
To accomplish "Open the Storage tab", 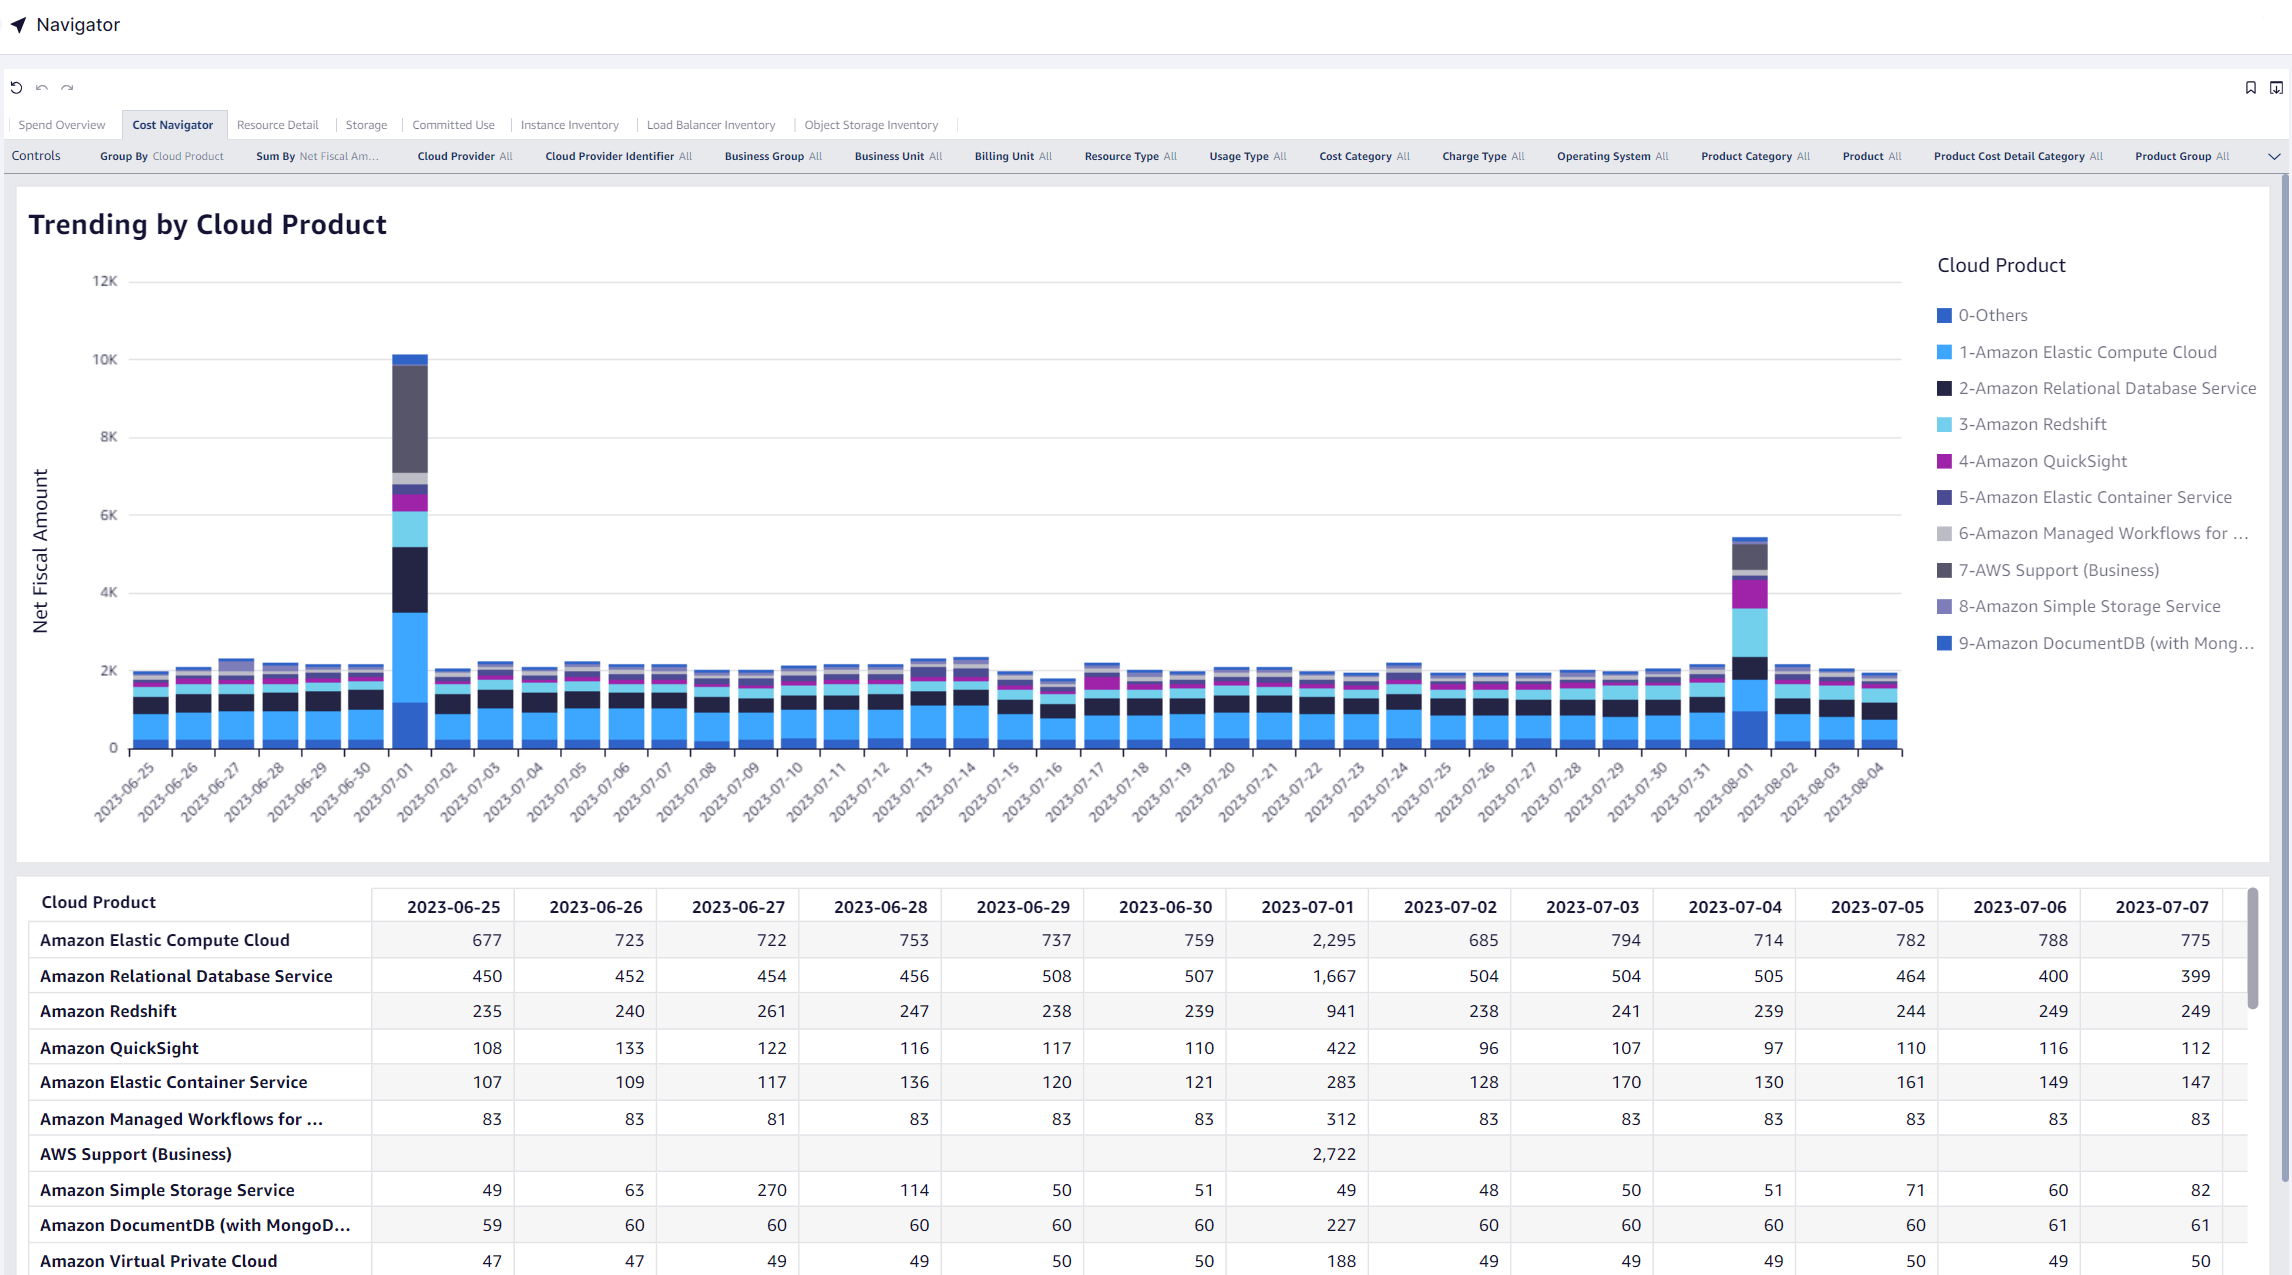I will click(x=366, y=125).
